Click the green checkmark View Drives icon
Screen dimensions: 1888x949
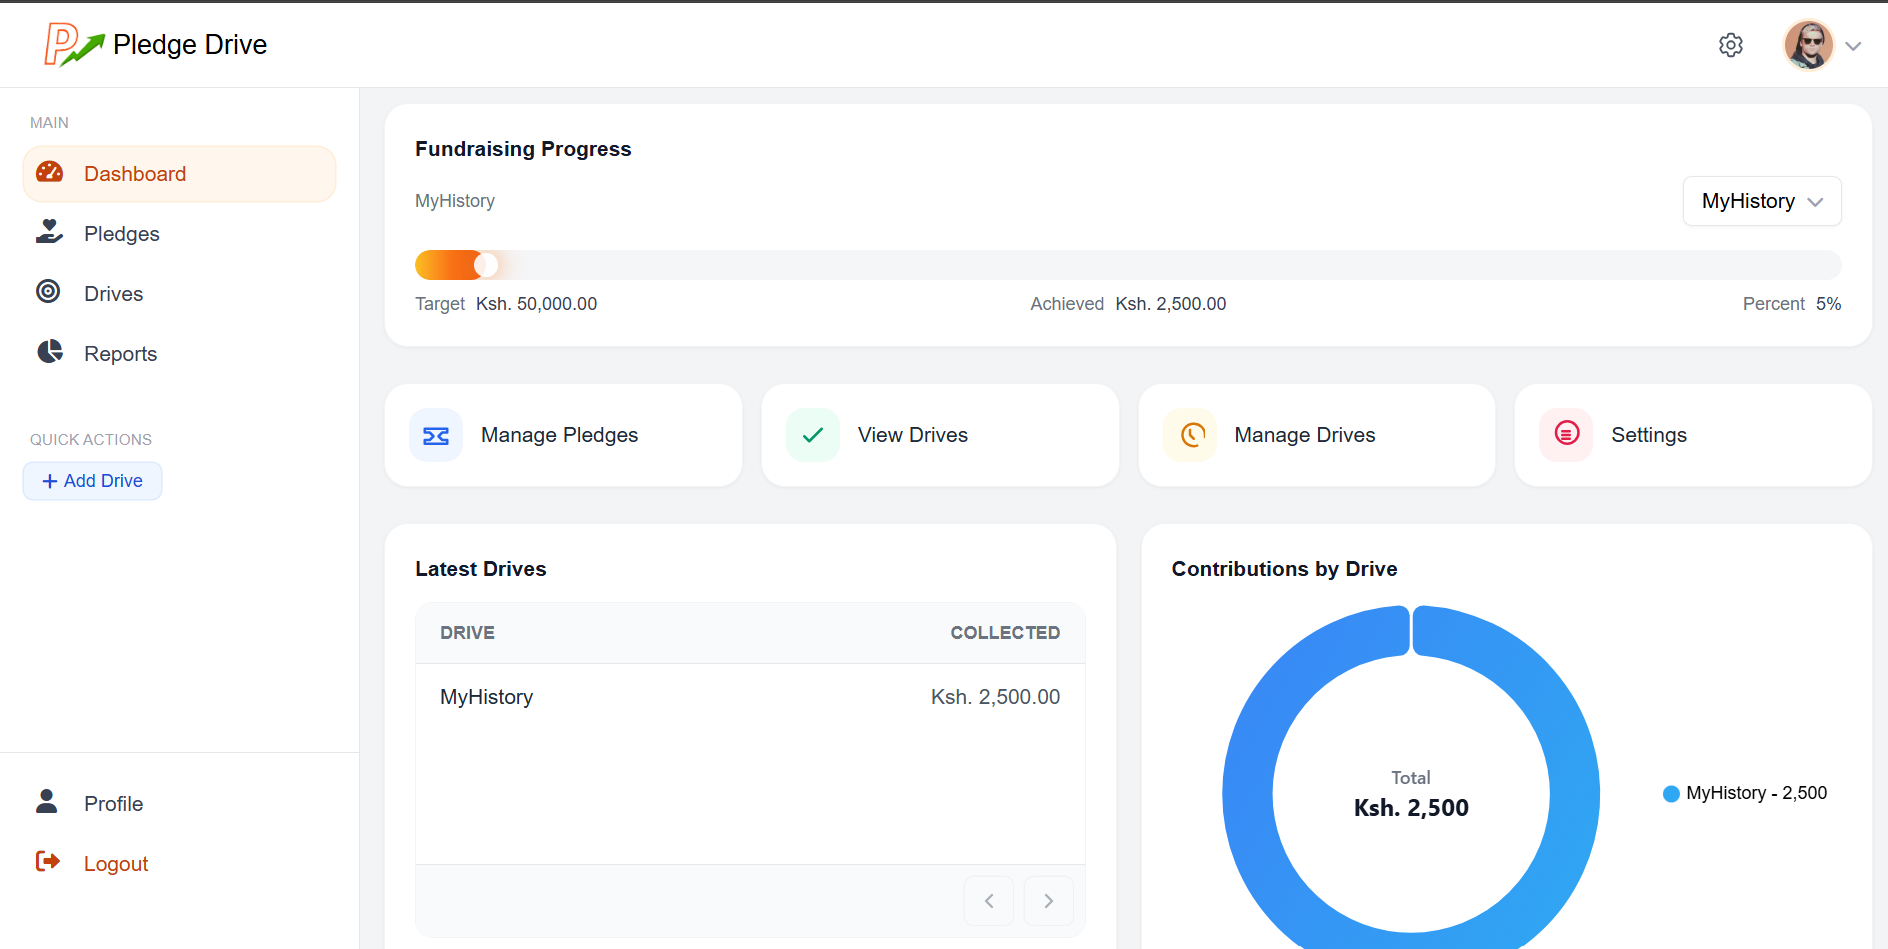pyautogui.click(x=812, y=435)
